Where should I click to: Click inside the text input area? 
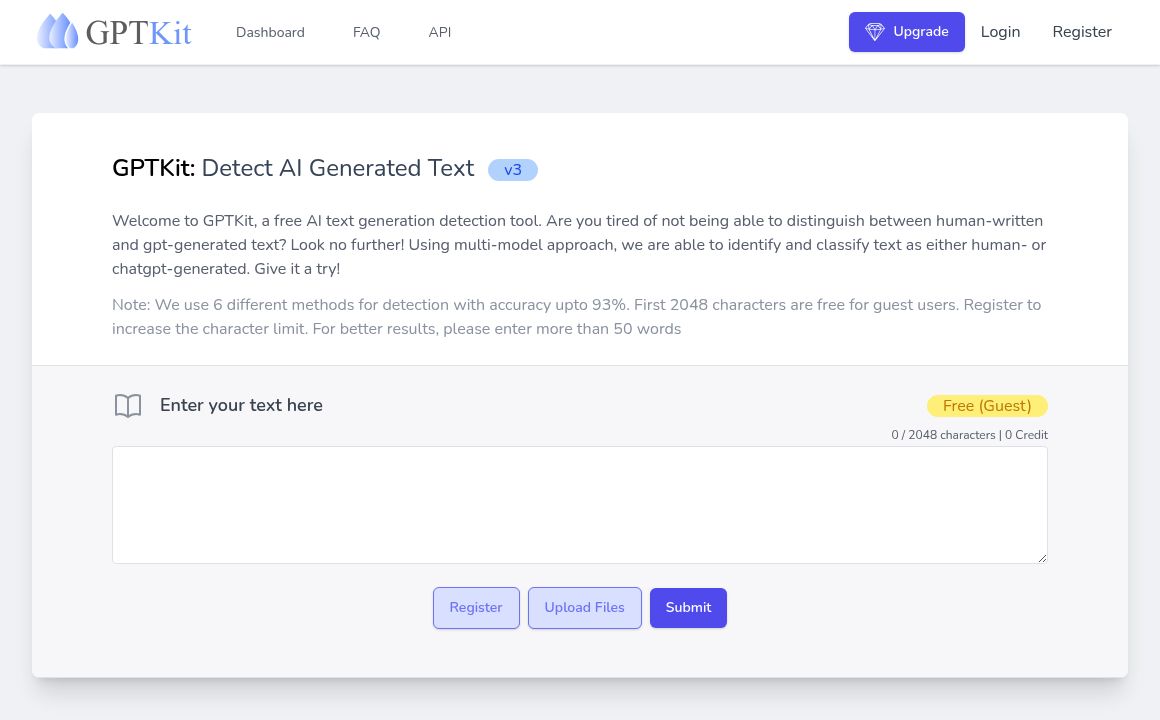point(580,504)
